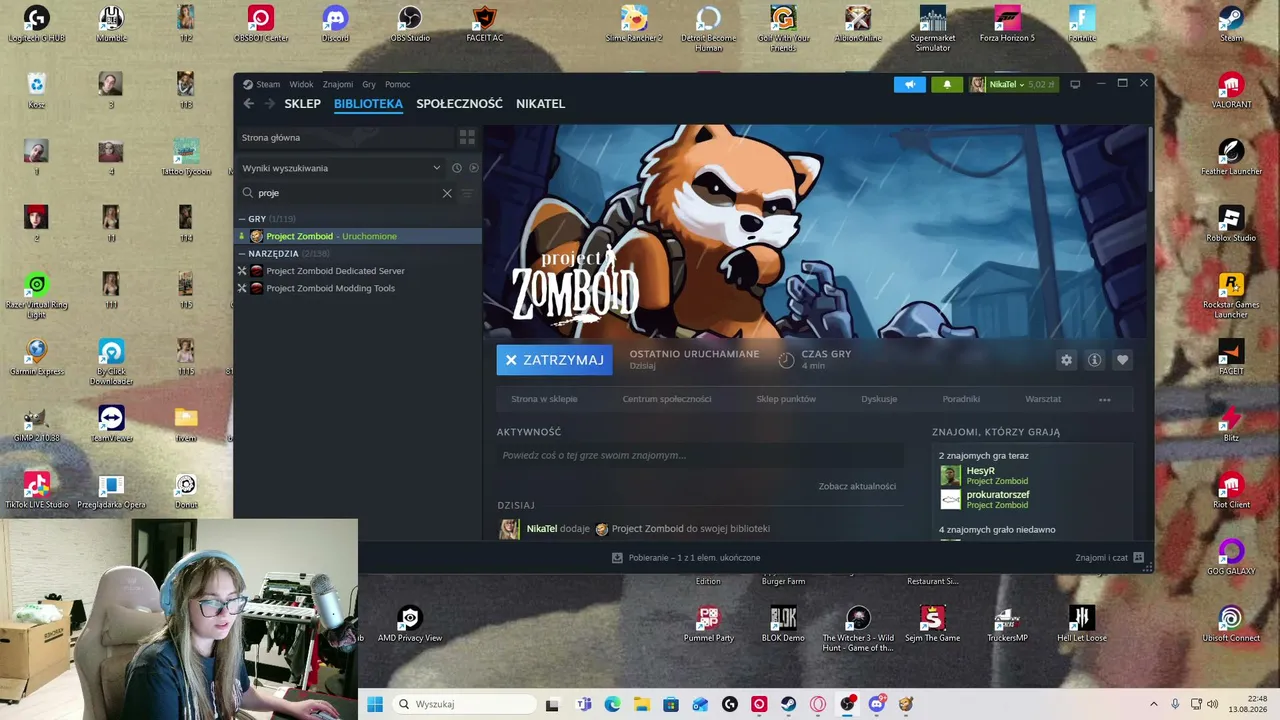1280x720 pixels.
Task: Open Discord desktop shortcut
Action: click(x=335, y=24)
